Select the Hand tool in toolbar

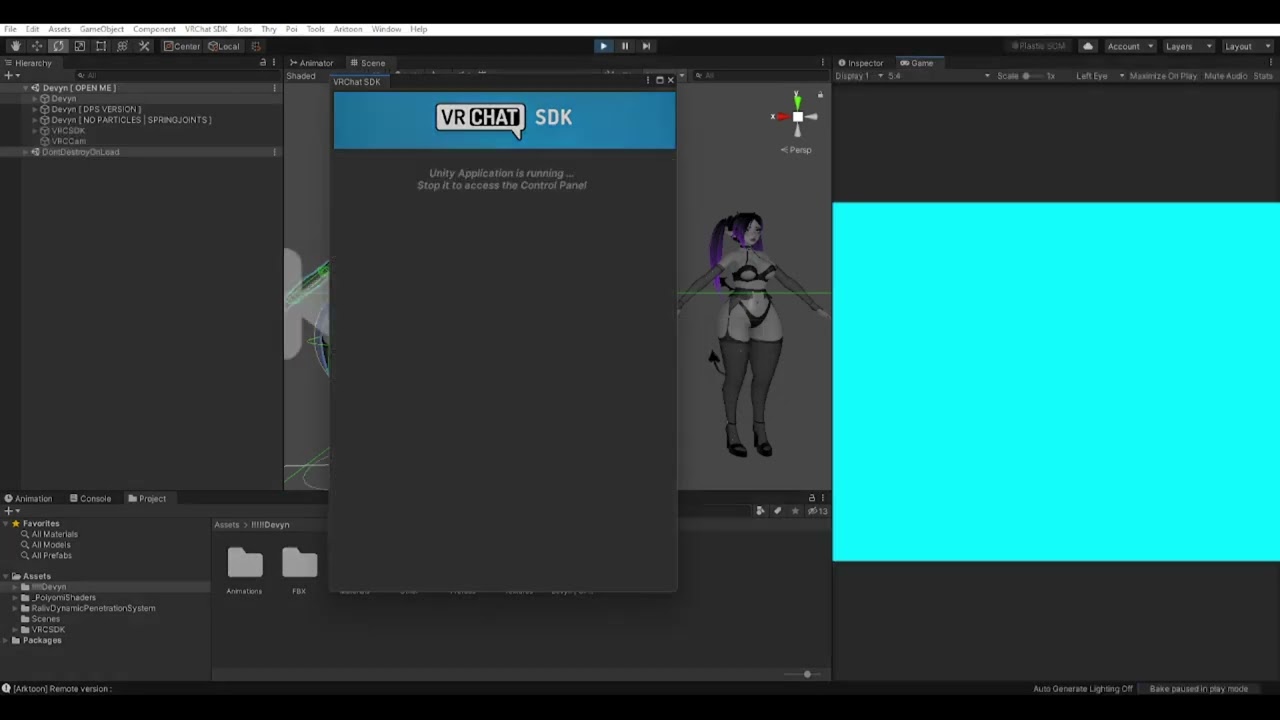pos(15,46)
